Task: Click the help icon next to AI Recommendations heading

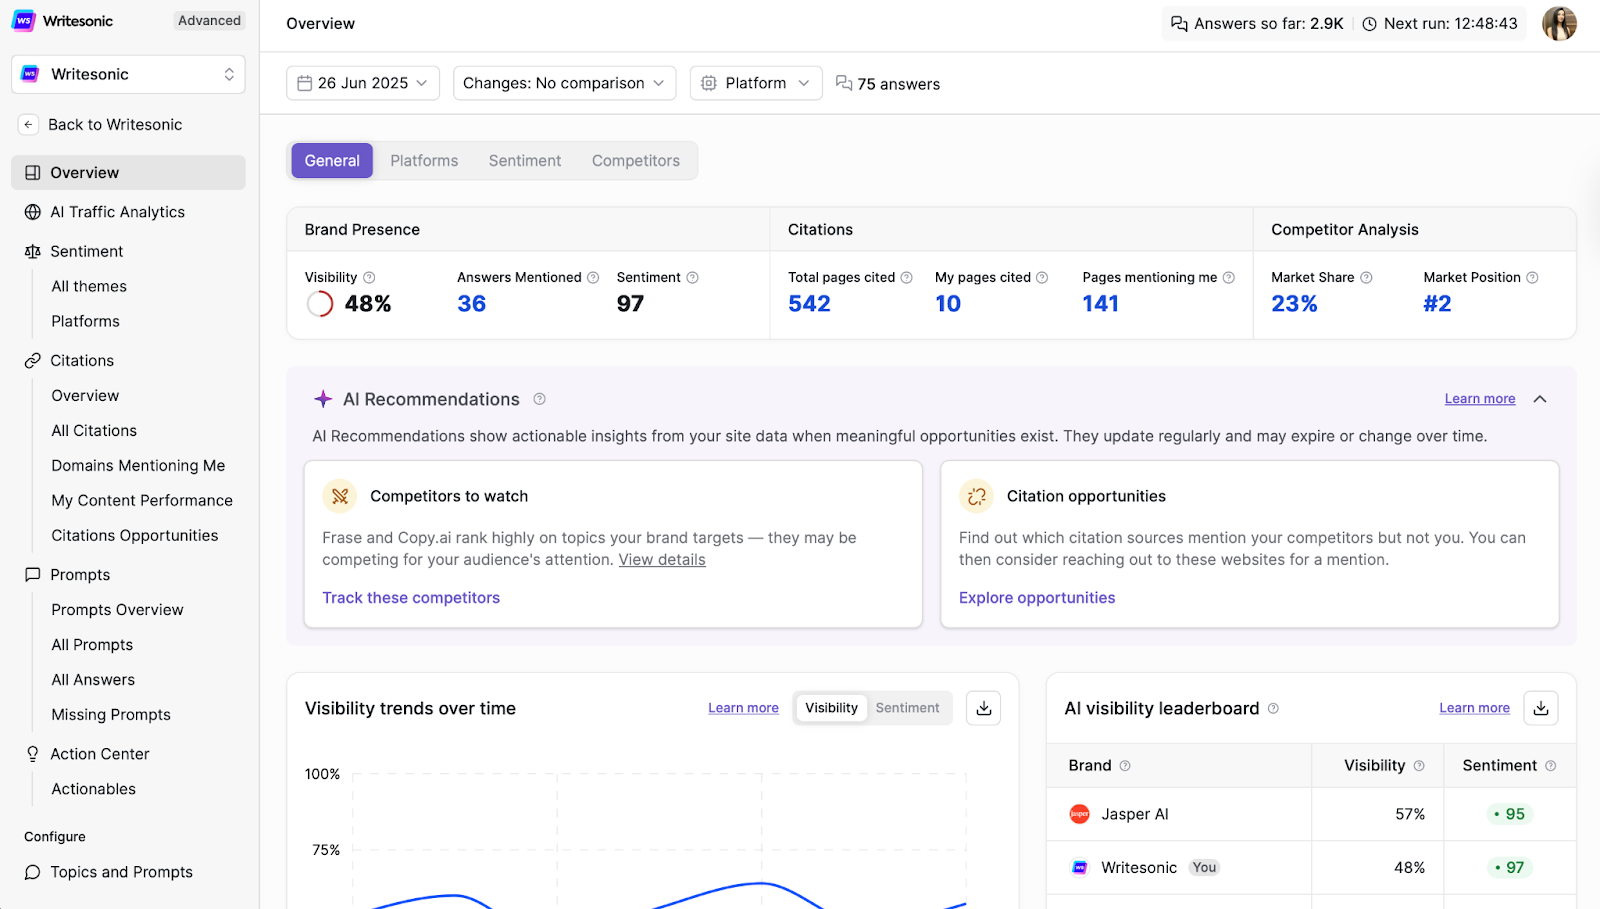Action: [540, 399]
